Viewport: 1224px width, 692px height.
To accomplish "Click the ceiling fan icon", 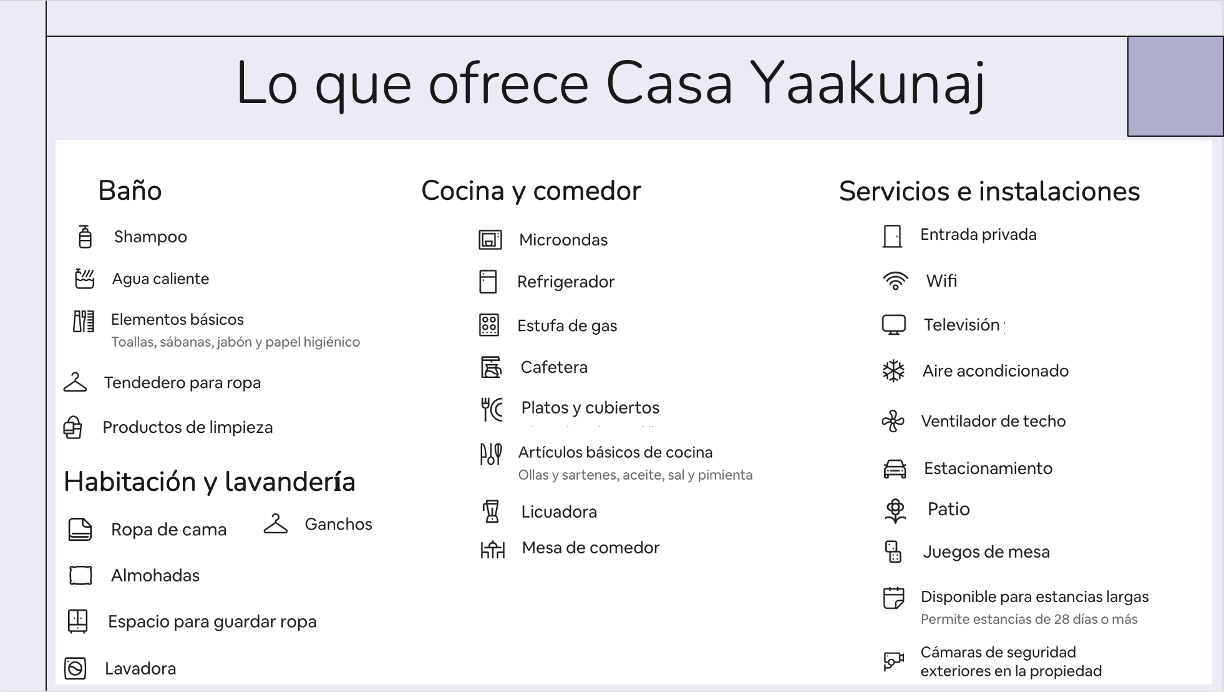I will [x=893, y=421].
